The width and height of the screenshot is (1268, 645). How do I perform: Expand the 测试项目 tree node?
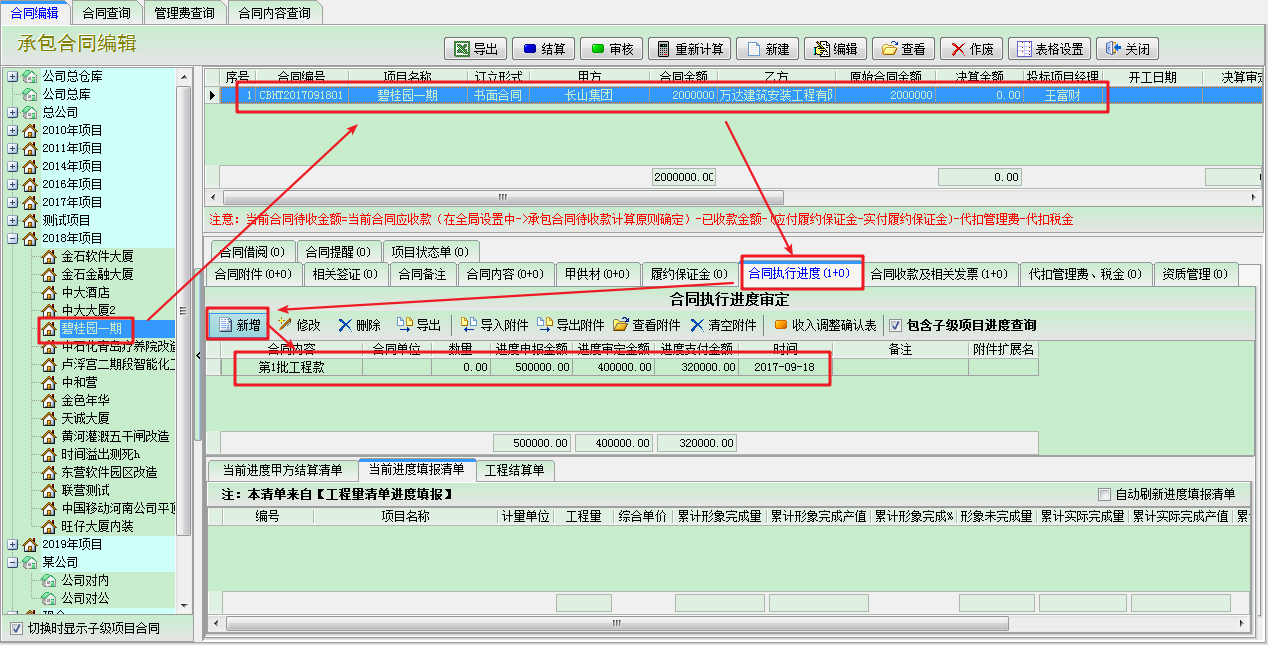(12, 220)
